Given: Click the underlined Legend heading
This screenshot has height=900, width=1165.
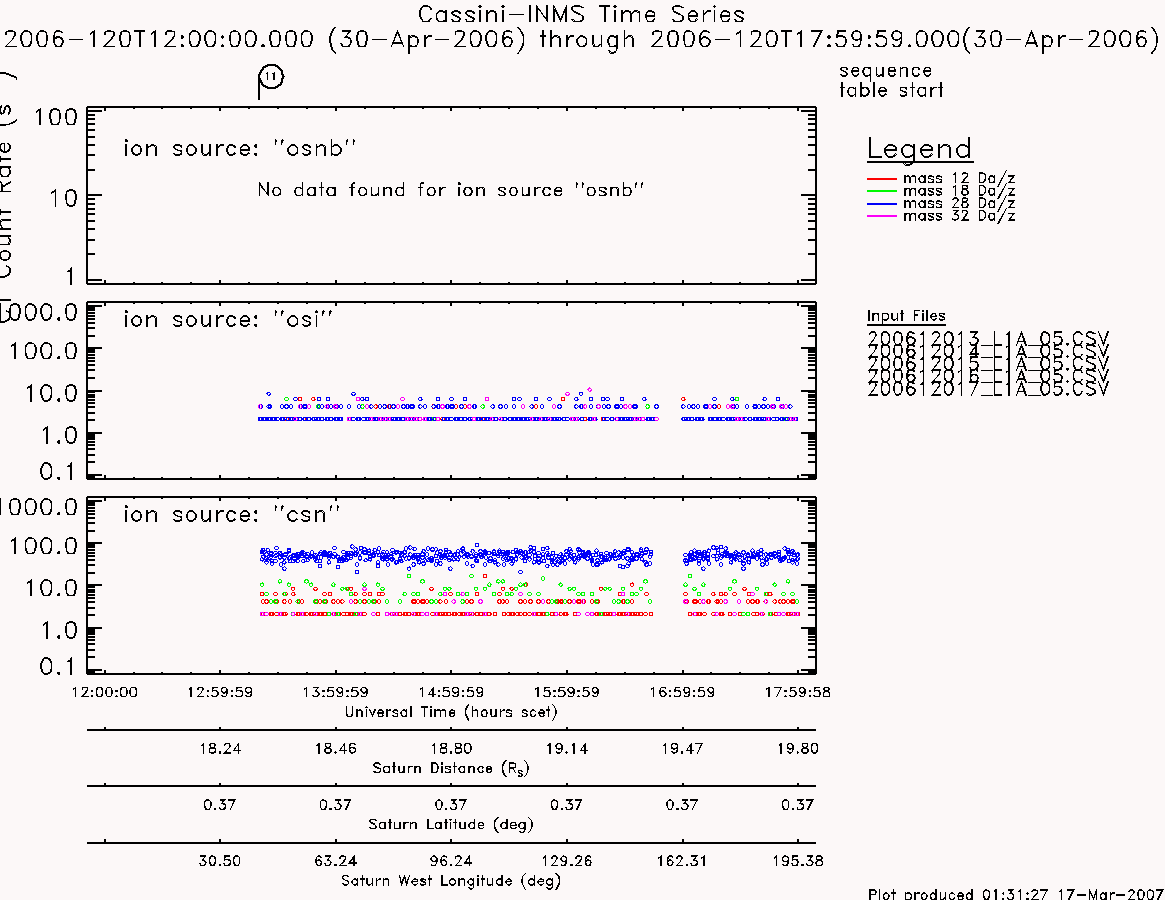Looking at the screenshot, I should point(919,149).
